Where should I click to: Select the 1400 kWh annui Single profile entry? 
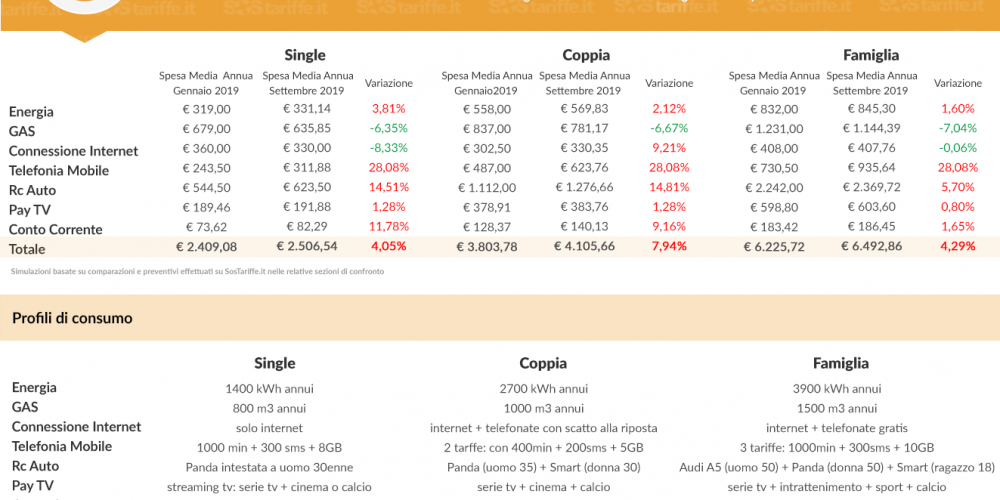pos(269,388)
